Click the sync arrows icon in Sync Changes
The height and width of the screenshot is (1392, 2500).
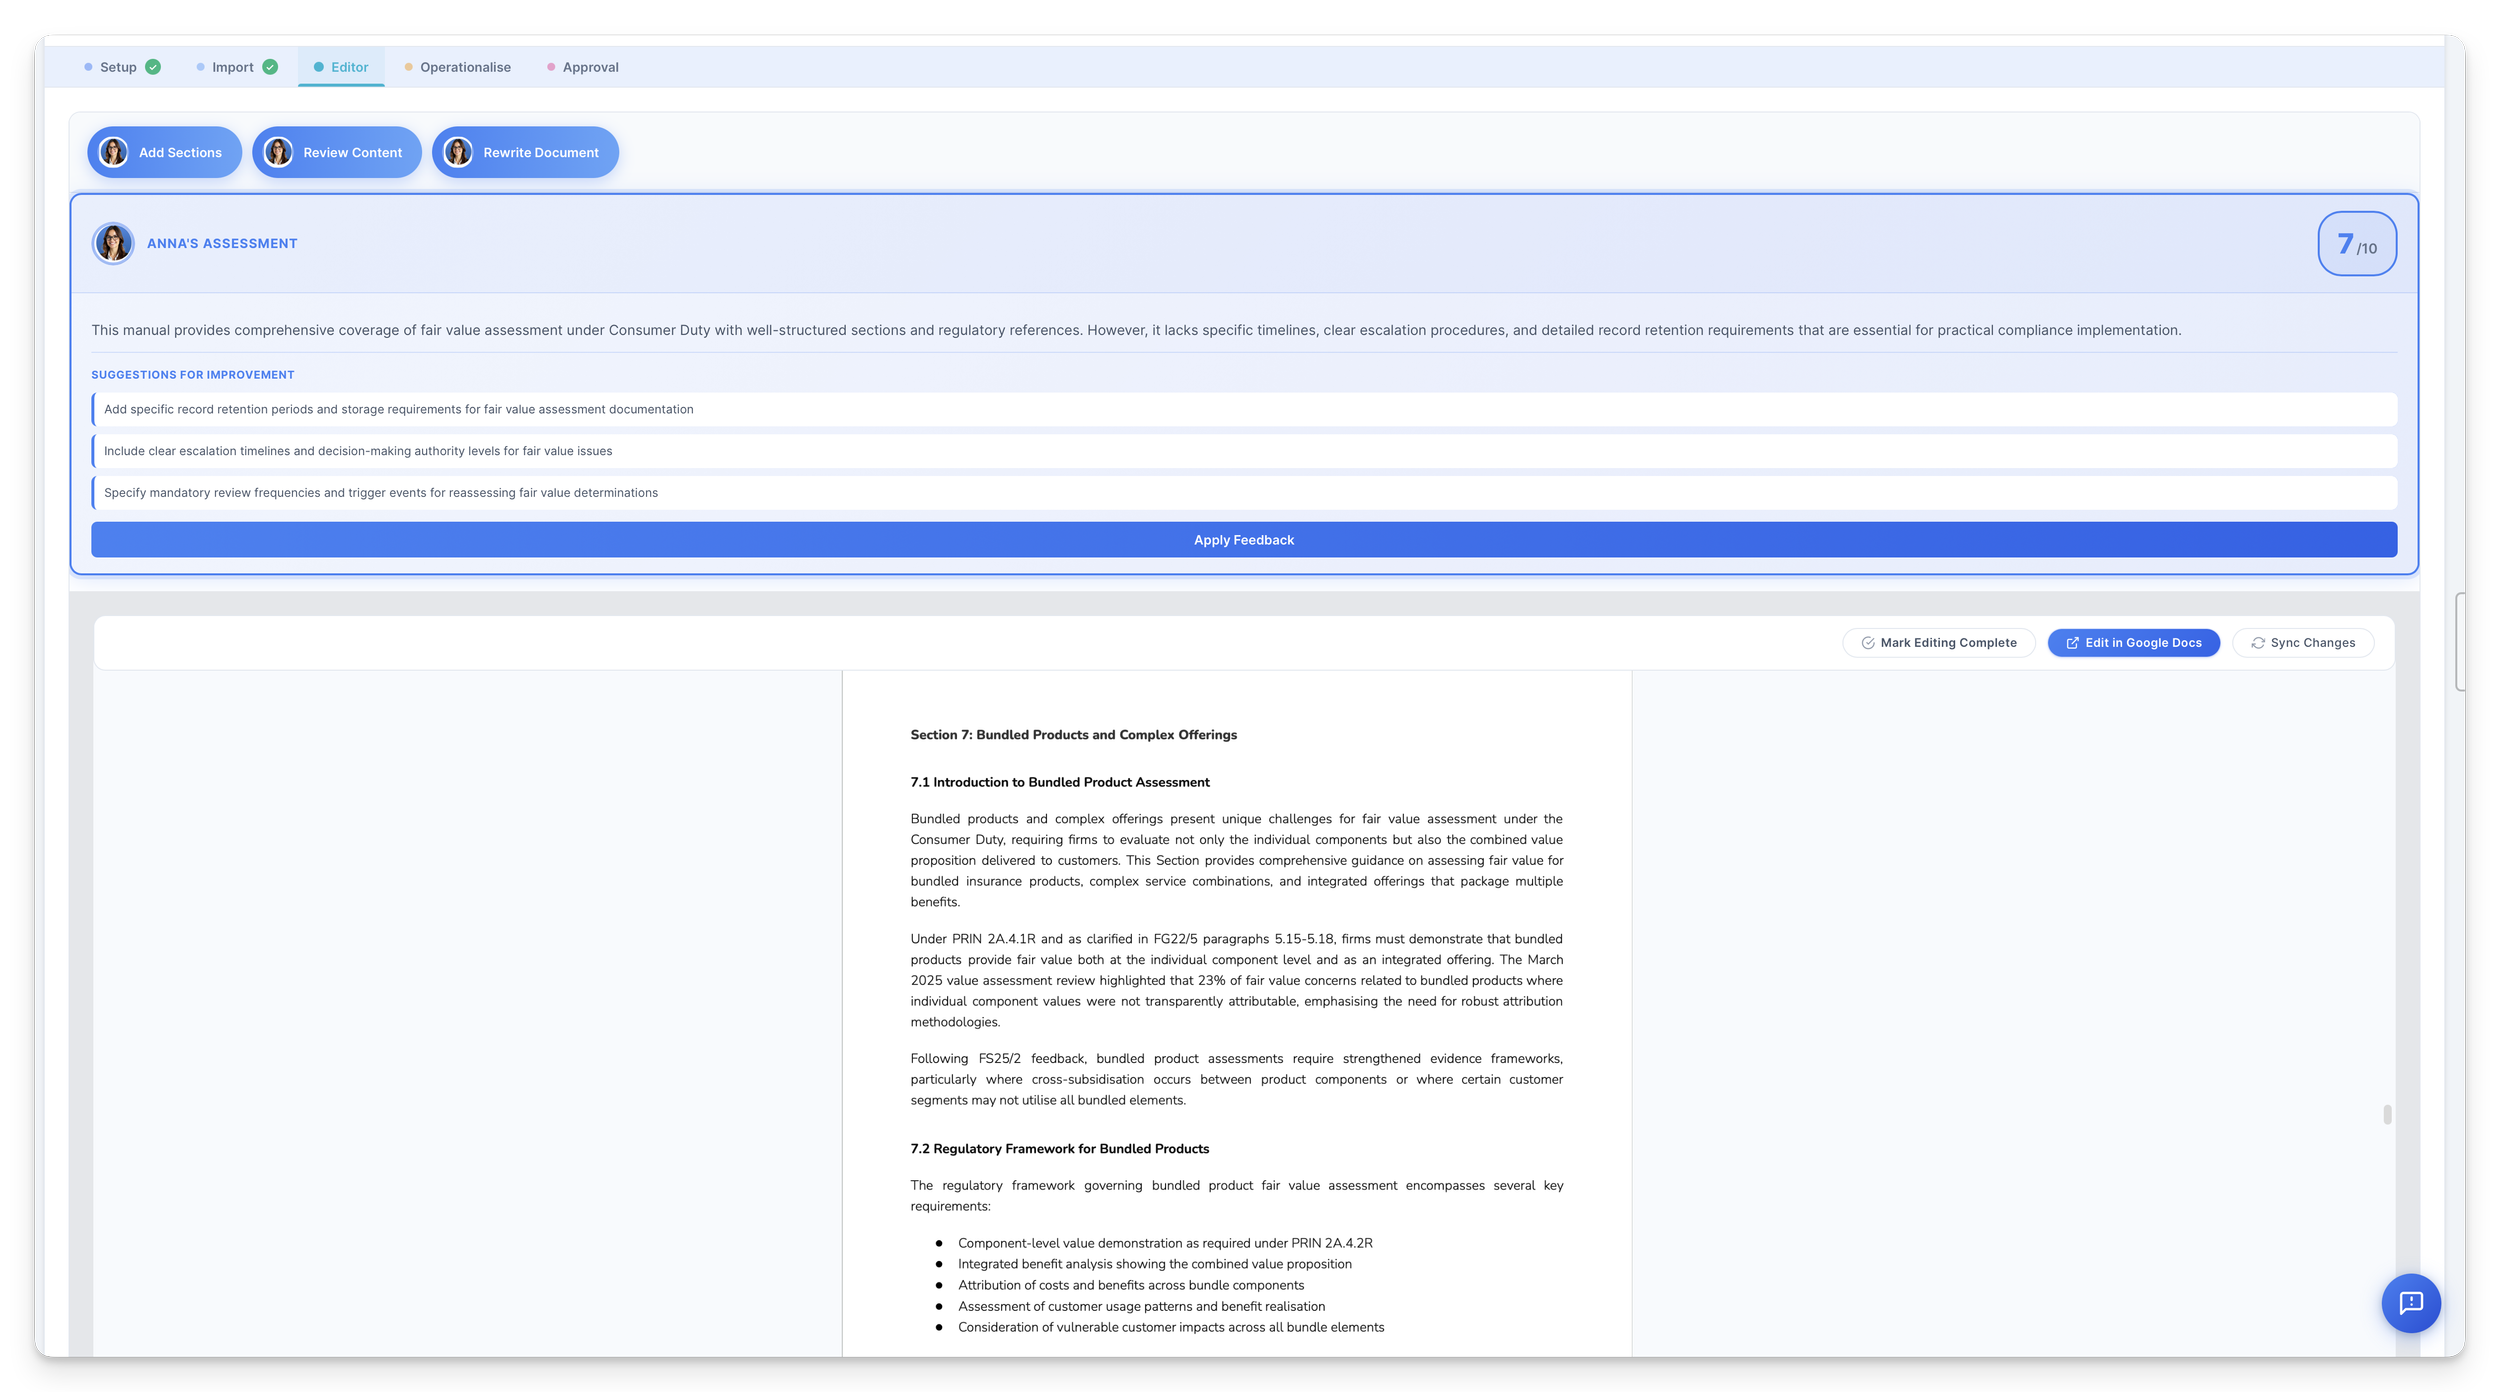point(2258,643)
